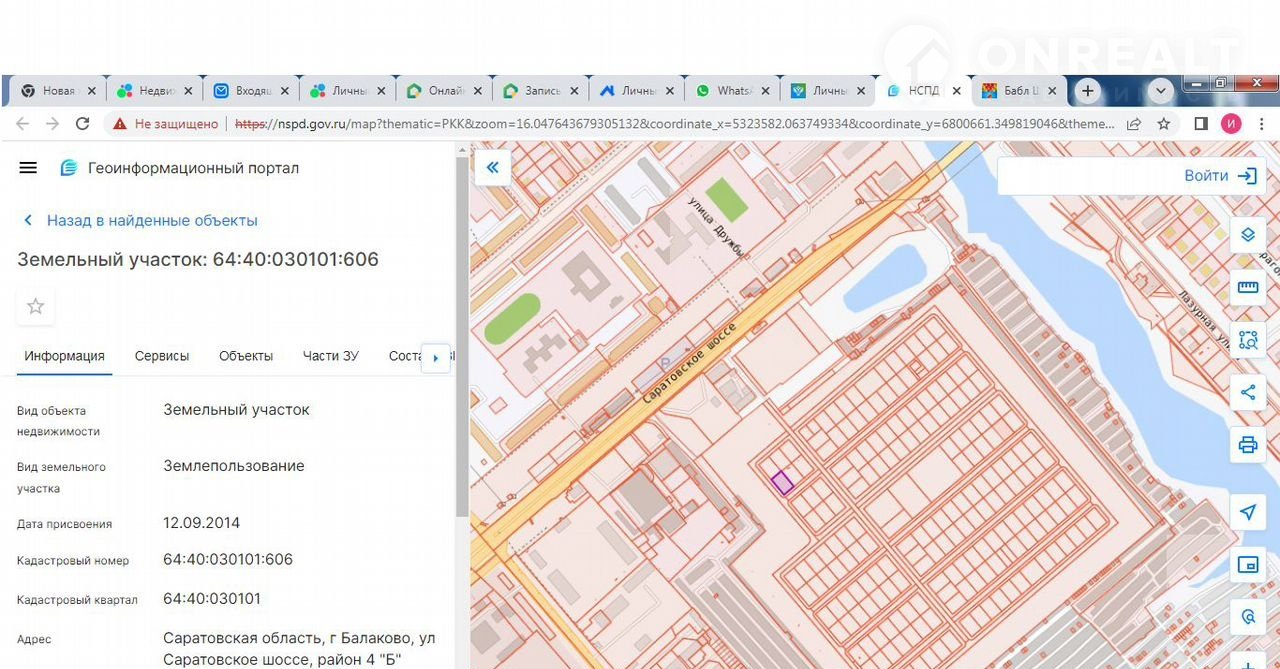This screenshot has height=669, width=1280.
Task: Reload the page in the browser
Action: pyautogui.click(x=83, y=124)
